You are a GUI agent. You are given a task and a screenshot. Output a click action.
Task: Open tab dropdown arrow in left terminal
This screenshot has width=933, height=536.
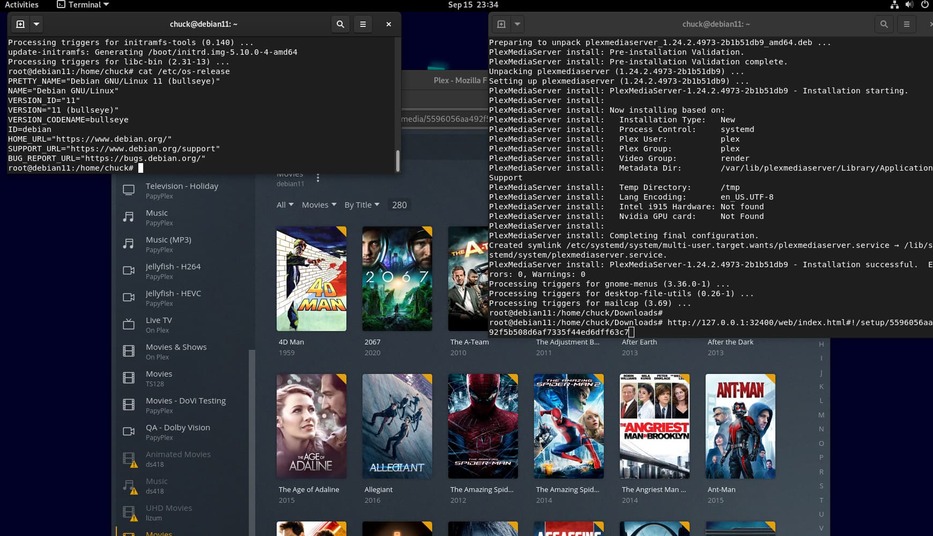click(x=37, y=24)
